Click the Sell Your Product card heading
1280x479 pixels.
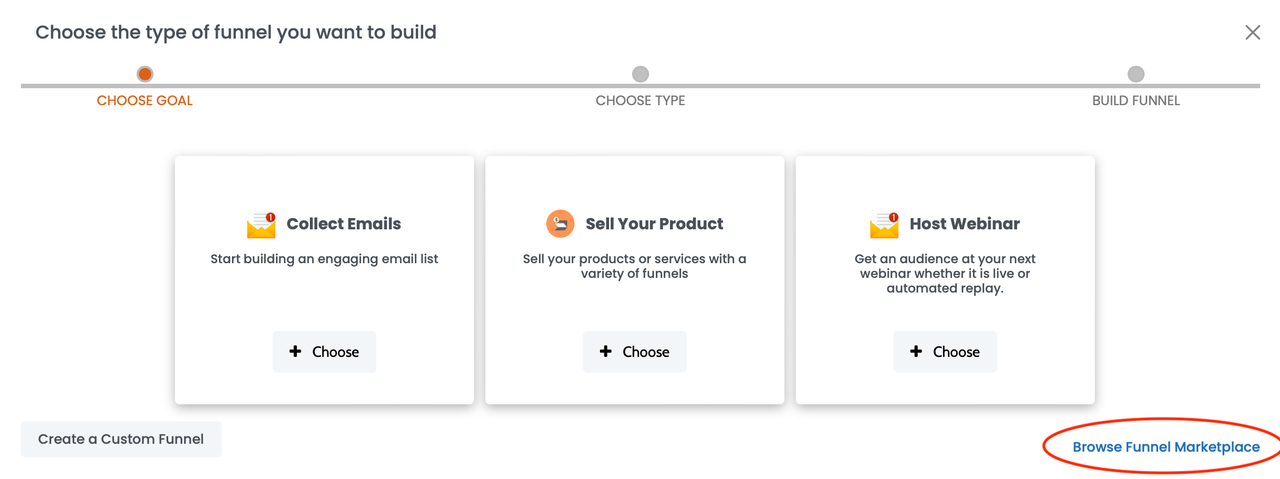coord(654,224)
